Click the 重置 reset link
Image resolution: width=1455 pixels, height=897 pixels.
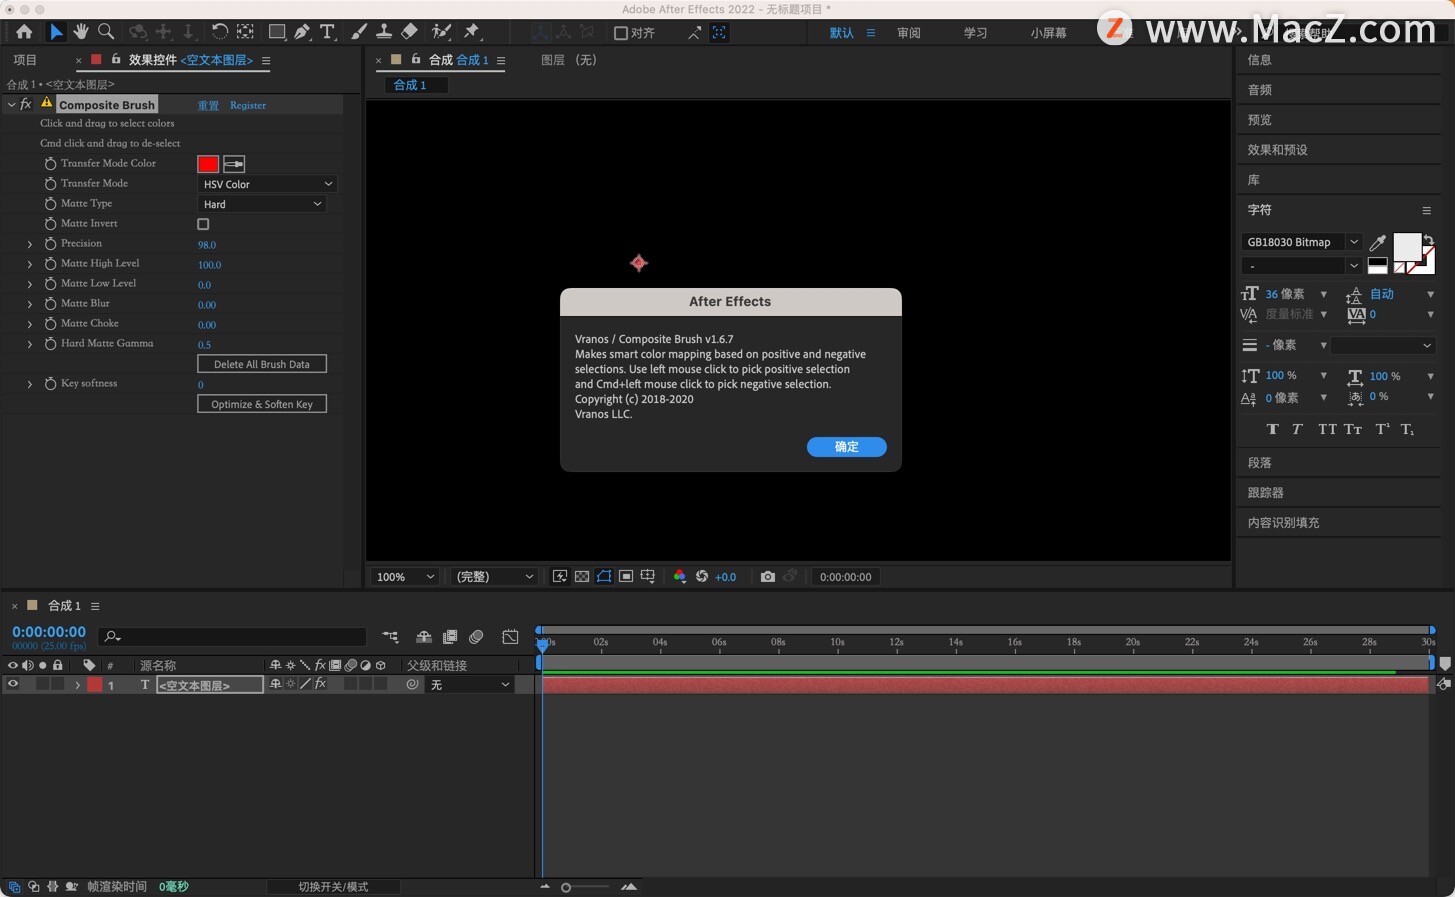(x=208, y=105)
